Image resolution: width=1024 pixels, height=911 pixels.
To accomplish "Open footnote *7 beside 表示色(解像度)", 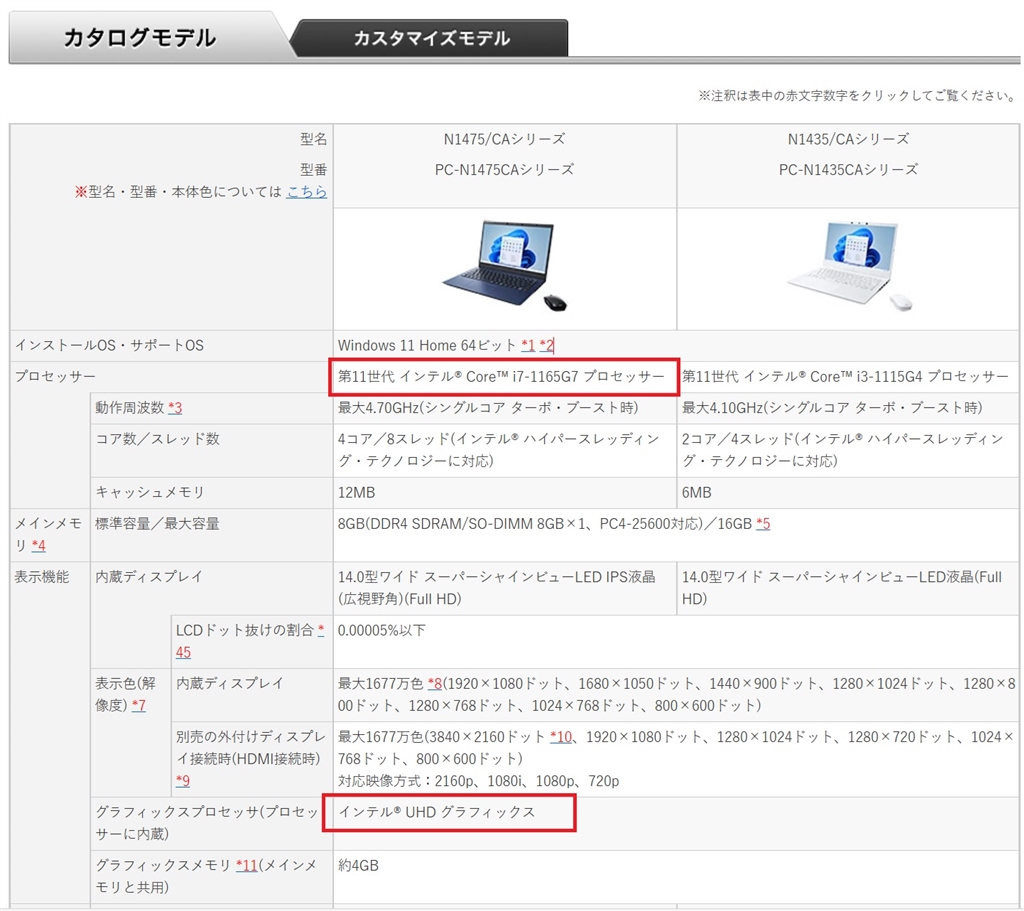I will 138,705.
